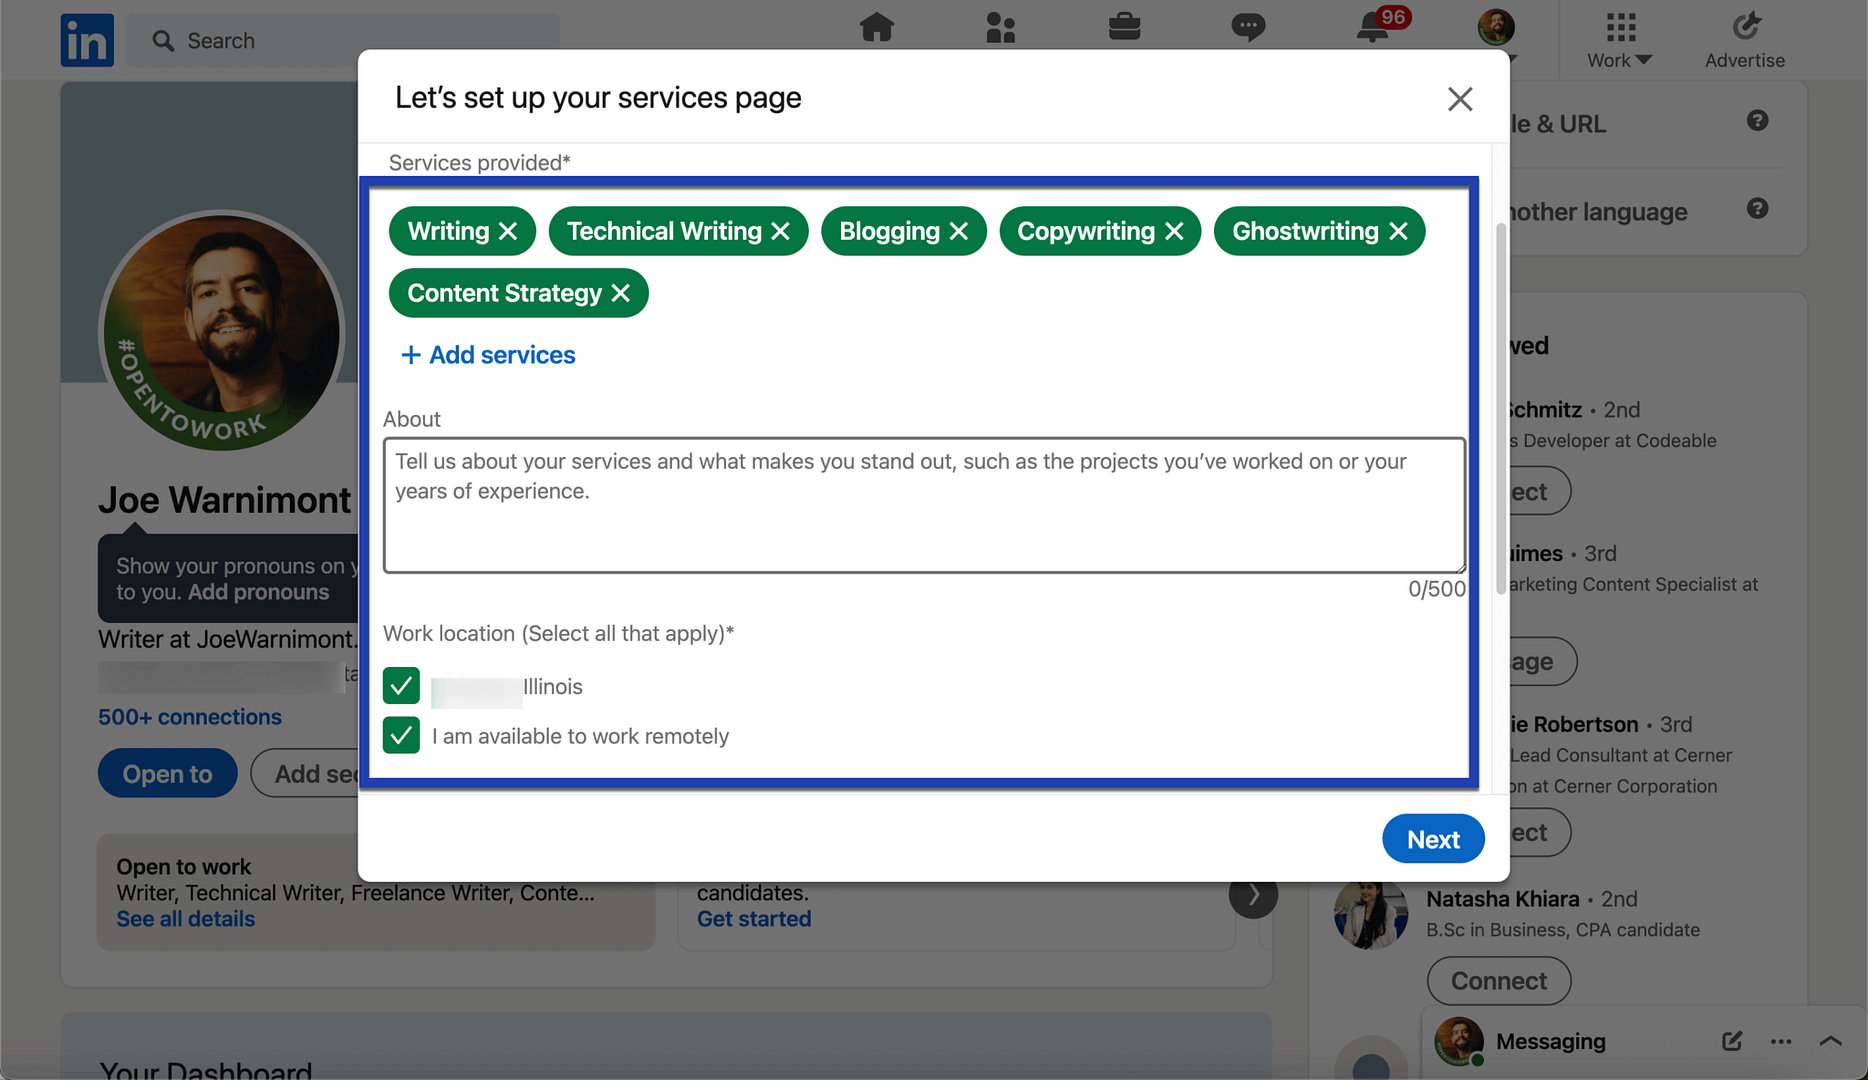Disable 'I am available to work remotely'

[401, 736]
